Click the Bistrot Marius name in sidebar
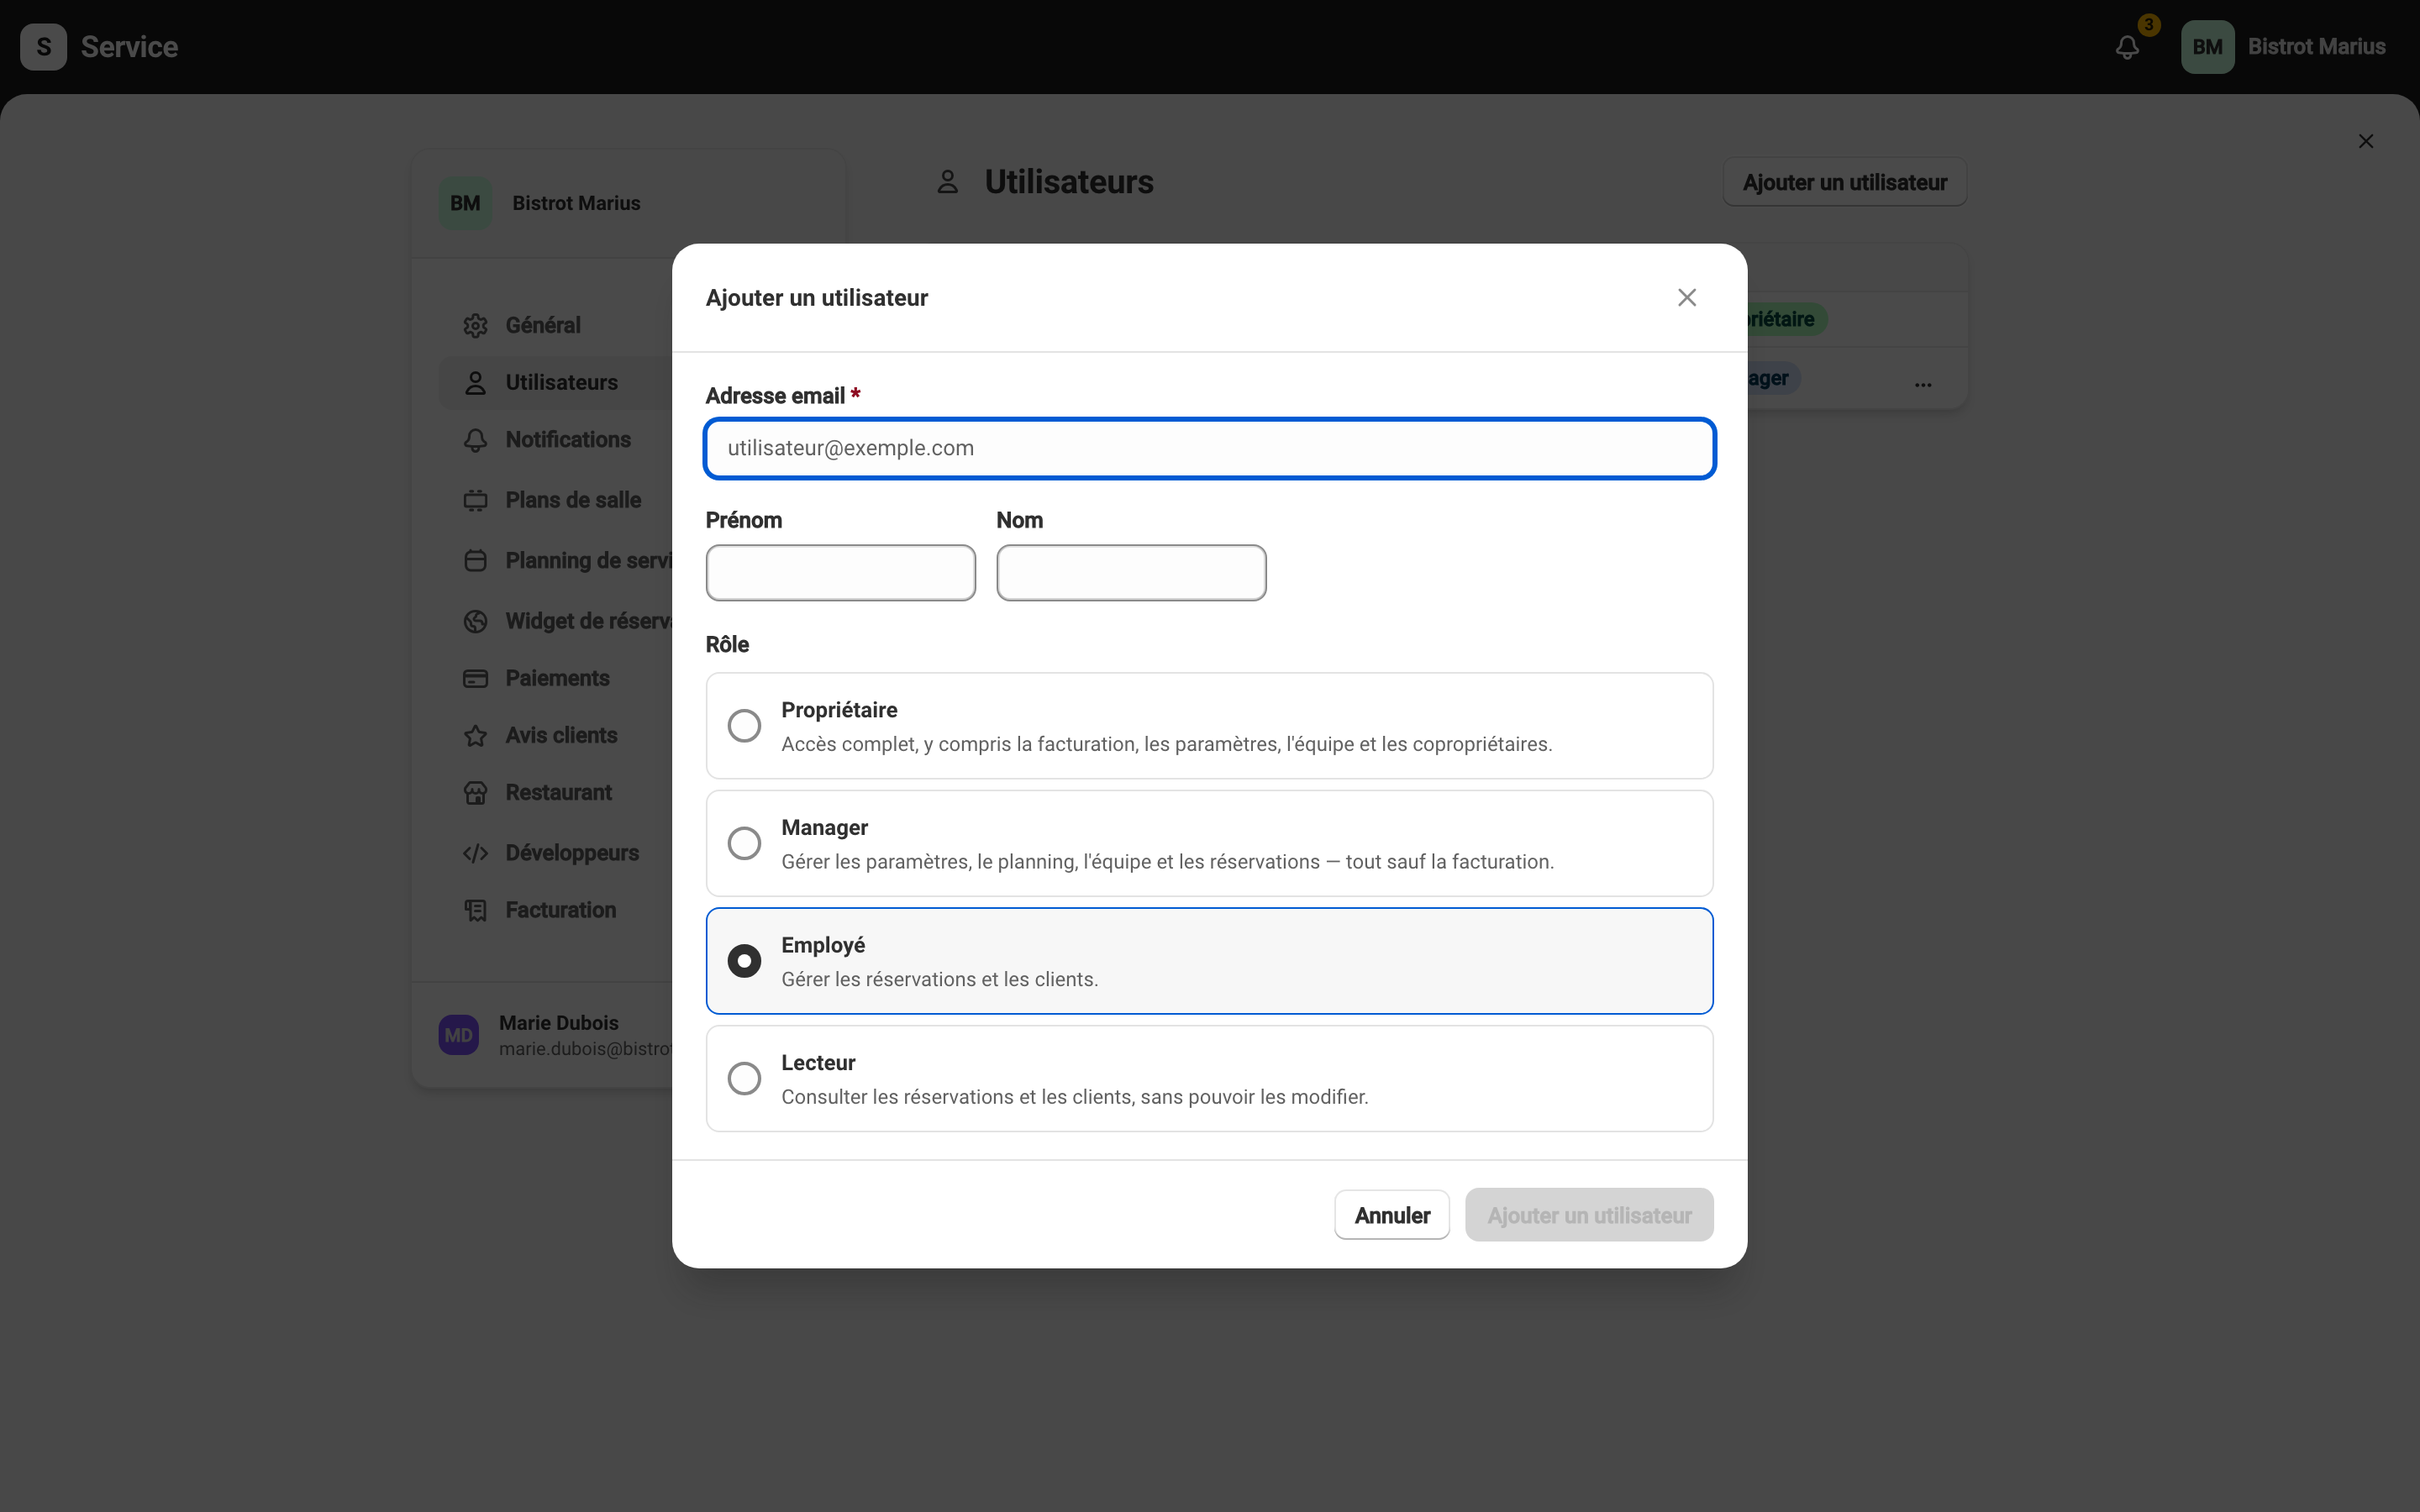Image resolution: width=2420 pixels, height=1512 pixels. (576, 203)
